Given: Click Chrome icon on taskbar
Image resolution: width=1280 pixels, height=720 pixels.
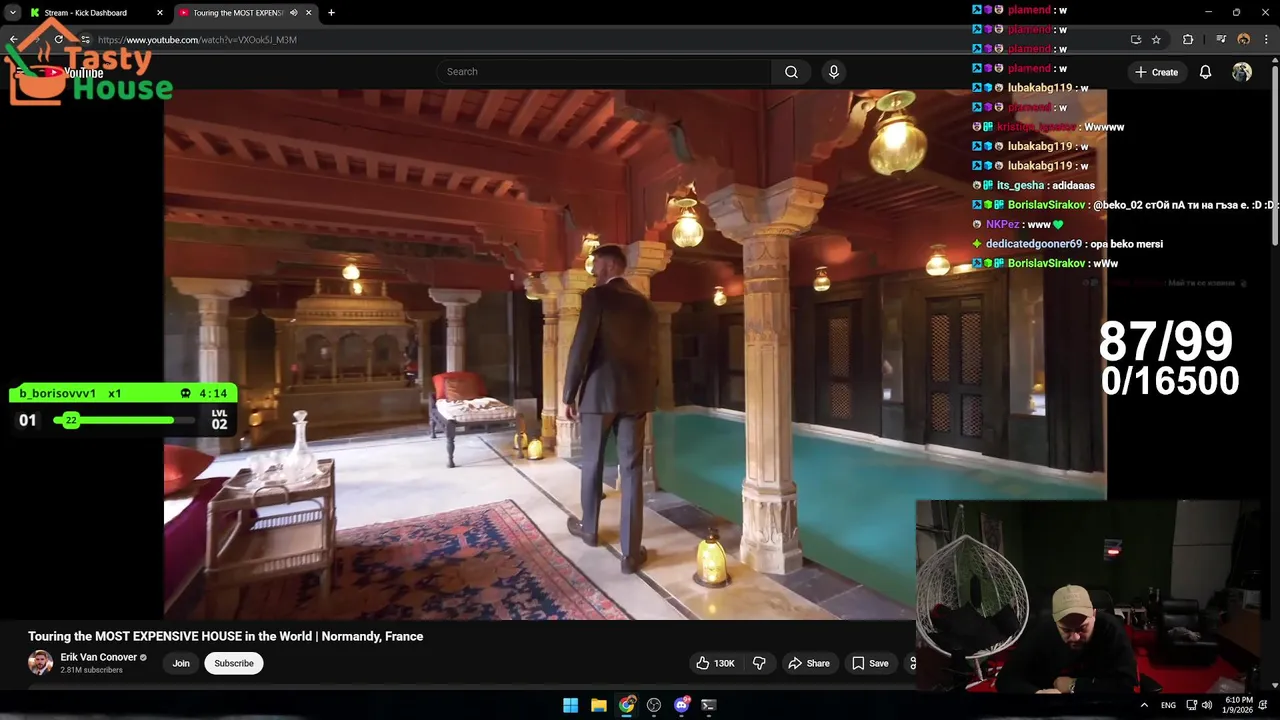Looking at the screenshot, I should coord(626,705).
